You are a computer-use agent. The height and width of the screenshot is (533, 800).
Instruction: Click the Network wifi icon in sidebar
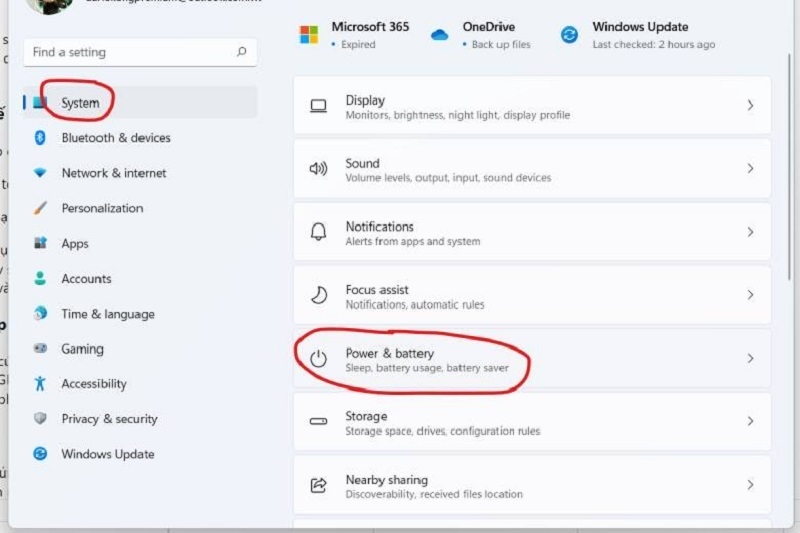click(x=40, y=173)
